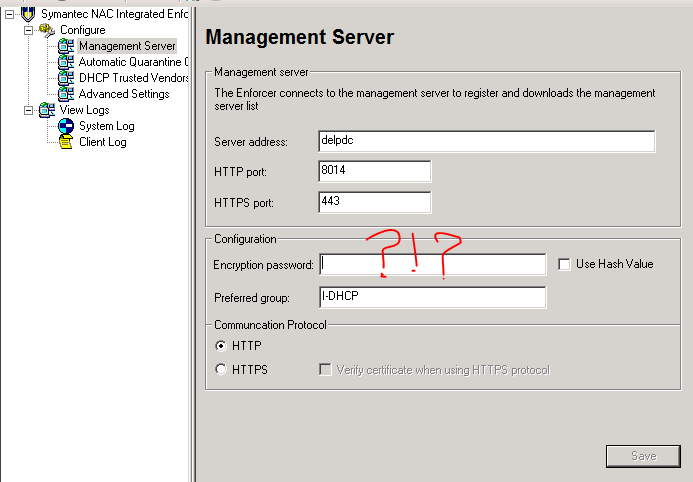Image resolution: width=693 pixels, height=482 pixels.
Task: Click the Management Server tree icon
Action: 66,46
